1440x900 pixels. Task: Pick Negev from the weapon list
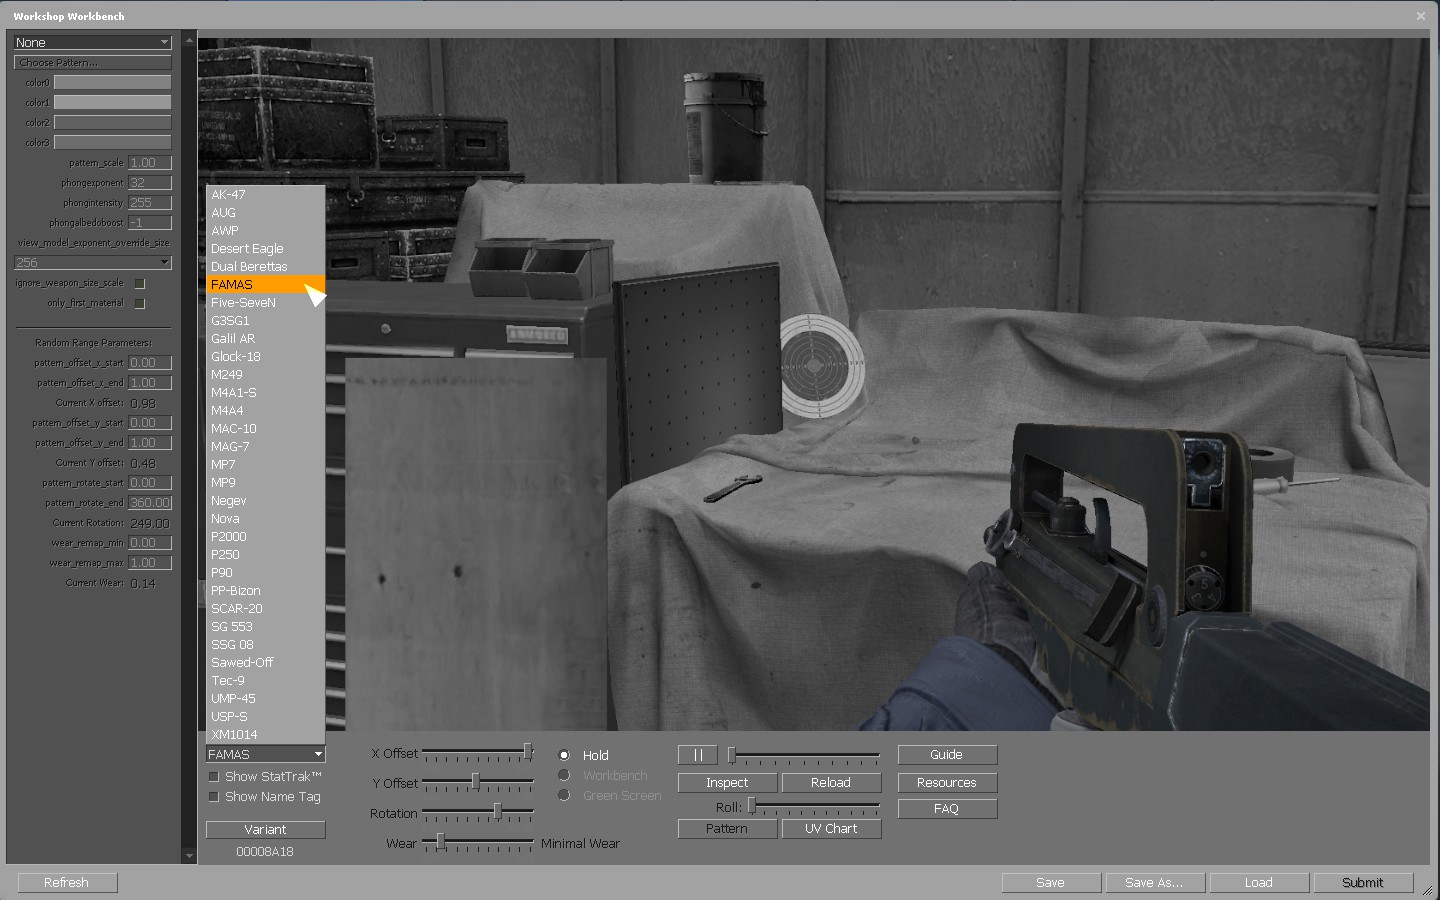(x=266, y=501)
